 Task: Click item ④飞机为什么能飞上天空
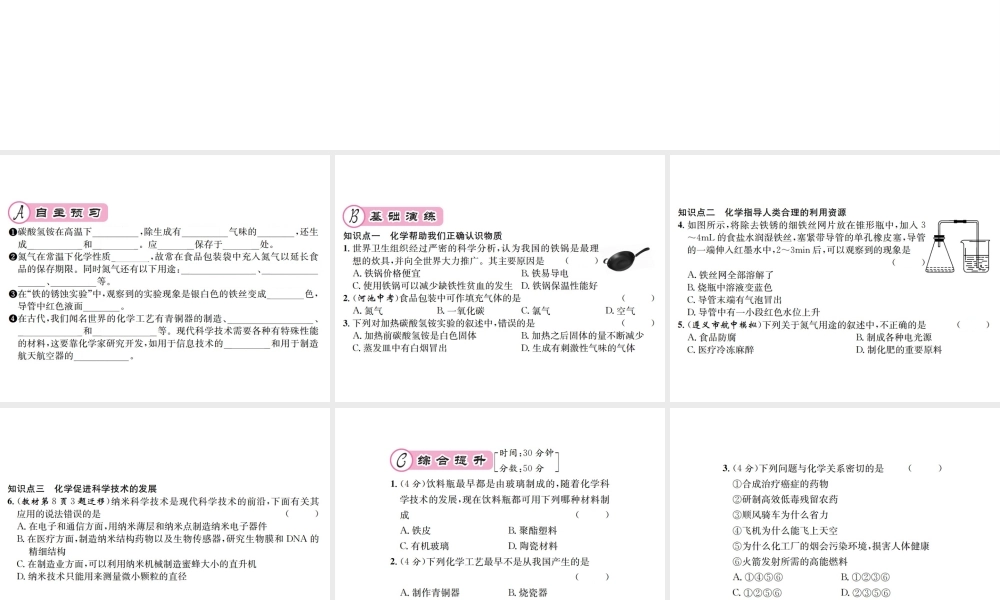tap(784, 530)
